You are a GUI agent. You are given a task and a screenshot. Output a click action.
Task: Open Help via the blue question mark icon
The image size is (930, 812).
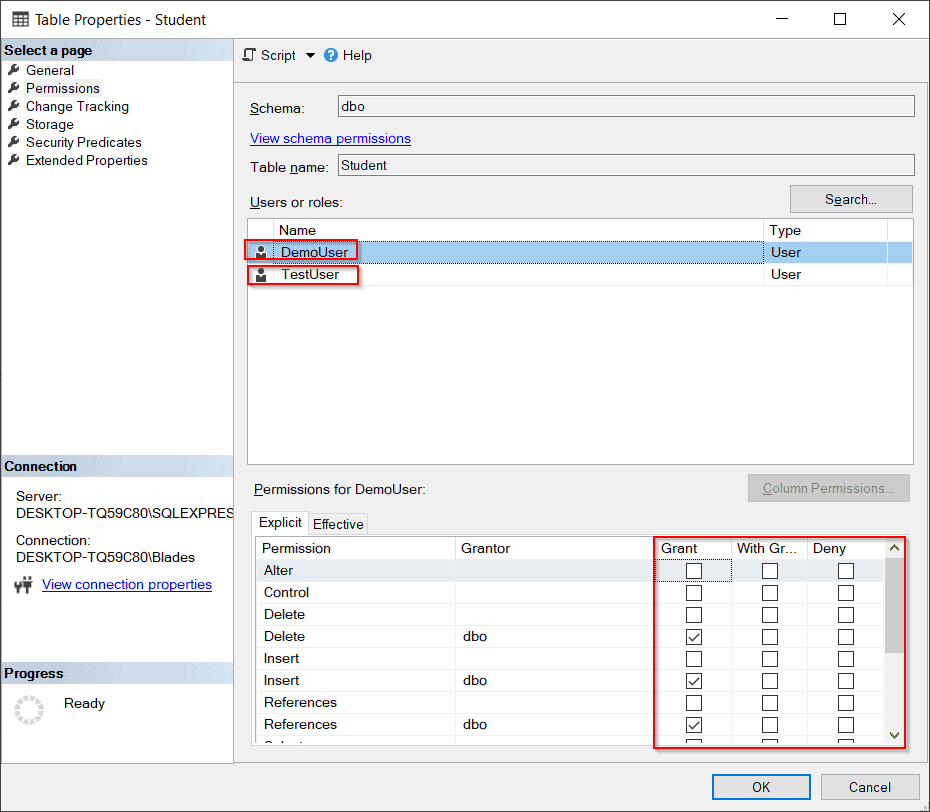click(x=329, y=55)
